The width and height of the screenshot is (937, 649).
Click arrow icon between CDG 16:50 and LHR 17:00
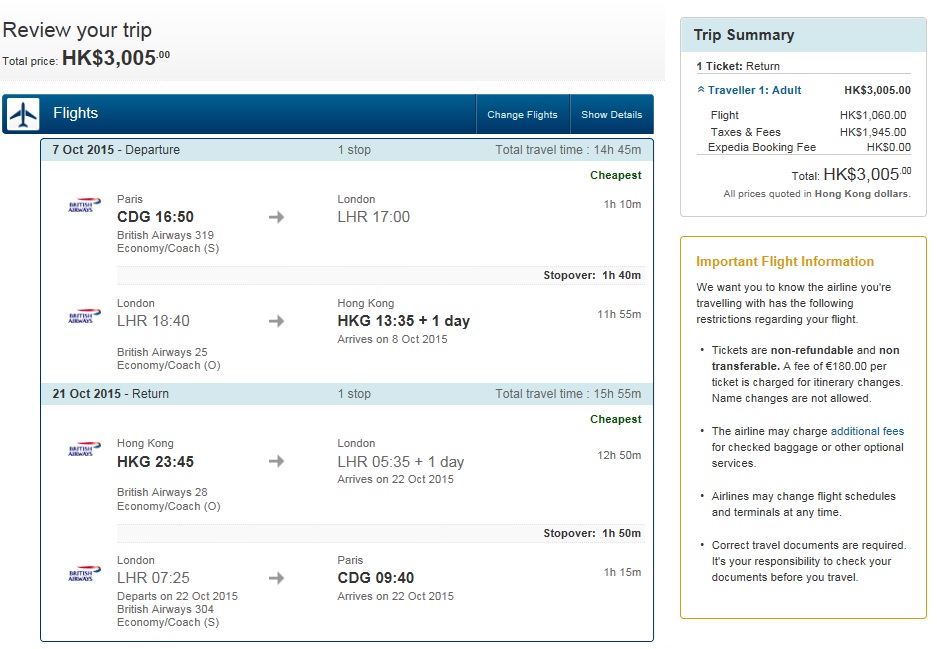tap(276, 217)
